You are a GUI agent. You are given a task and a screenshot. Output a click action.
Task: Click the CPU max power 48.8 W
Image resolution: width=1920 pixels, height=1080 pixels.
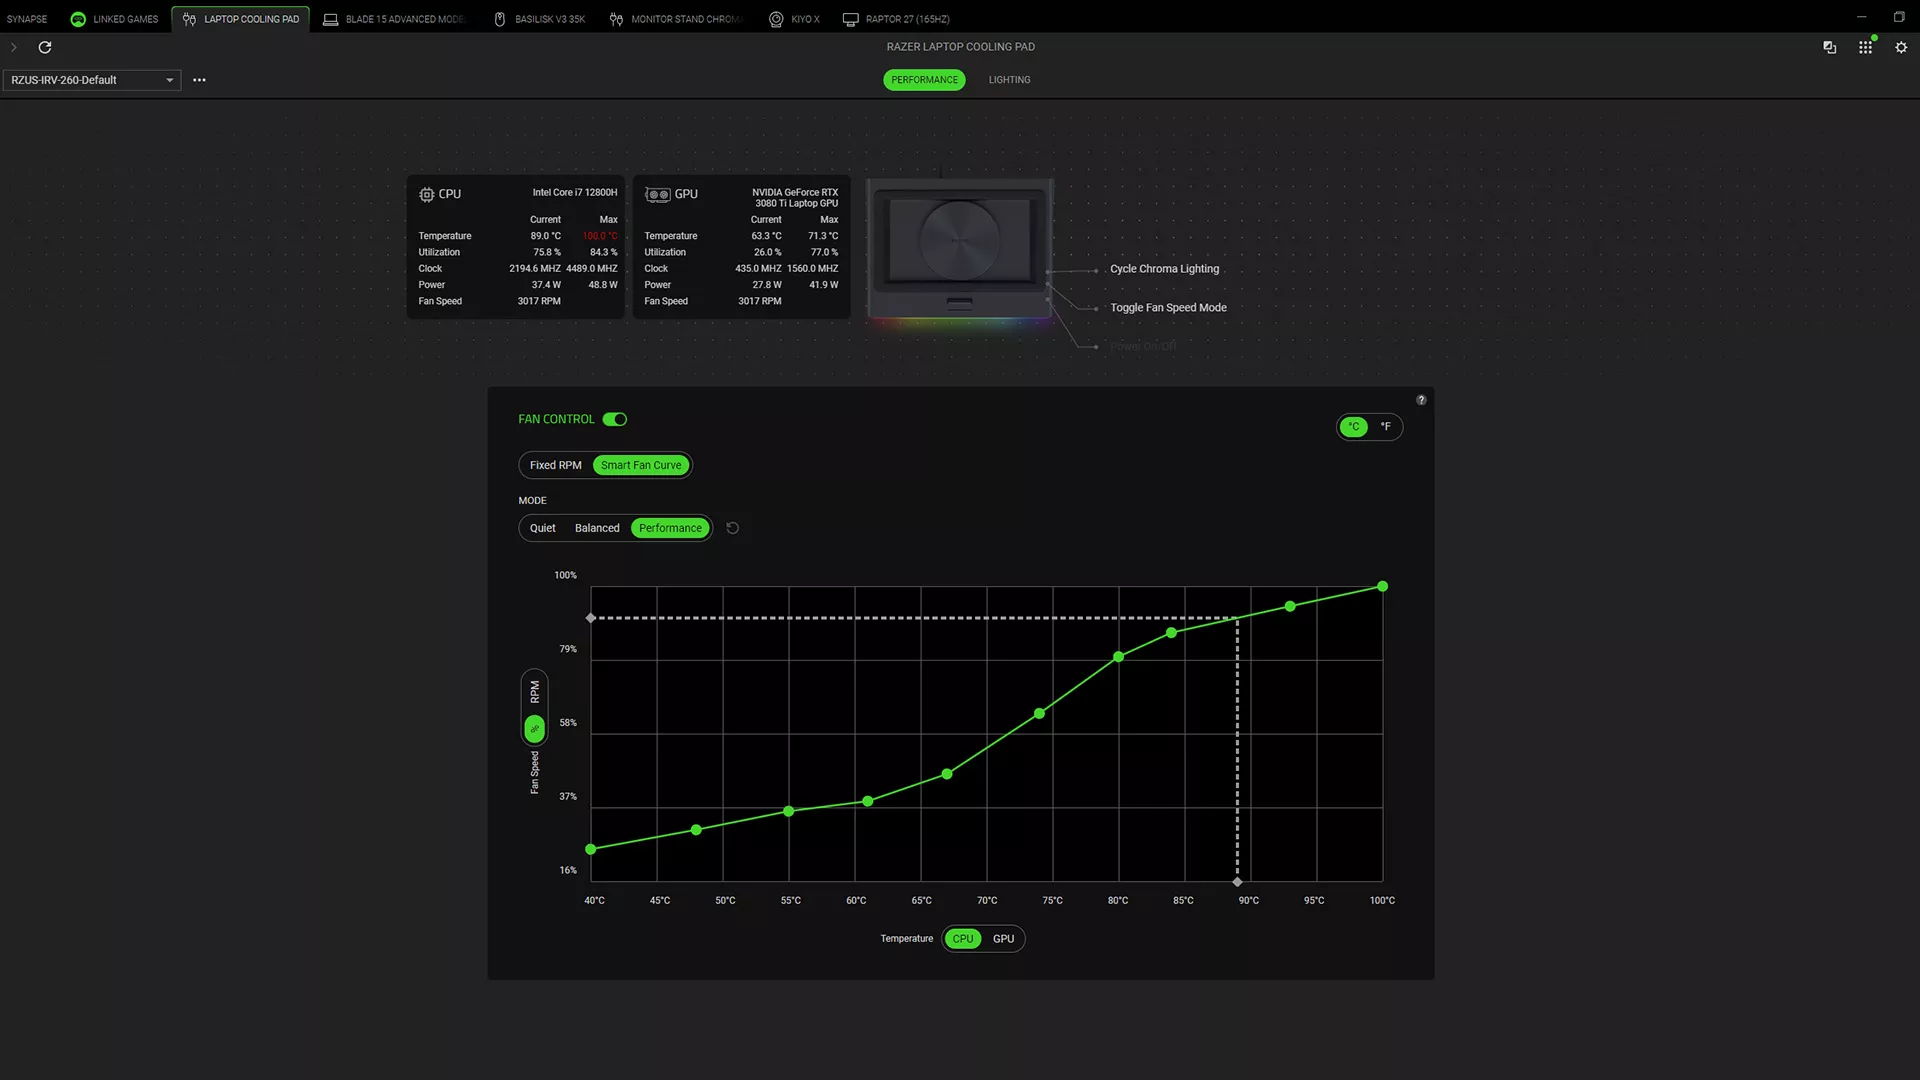pos(603,285)
